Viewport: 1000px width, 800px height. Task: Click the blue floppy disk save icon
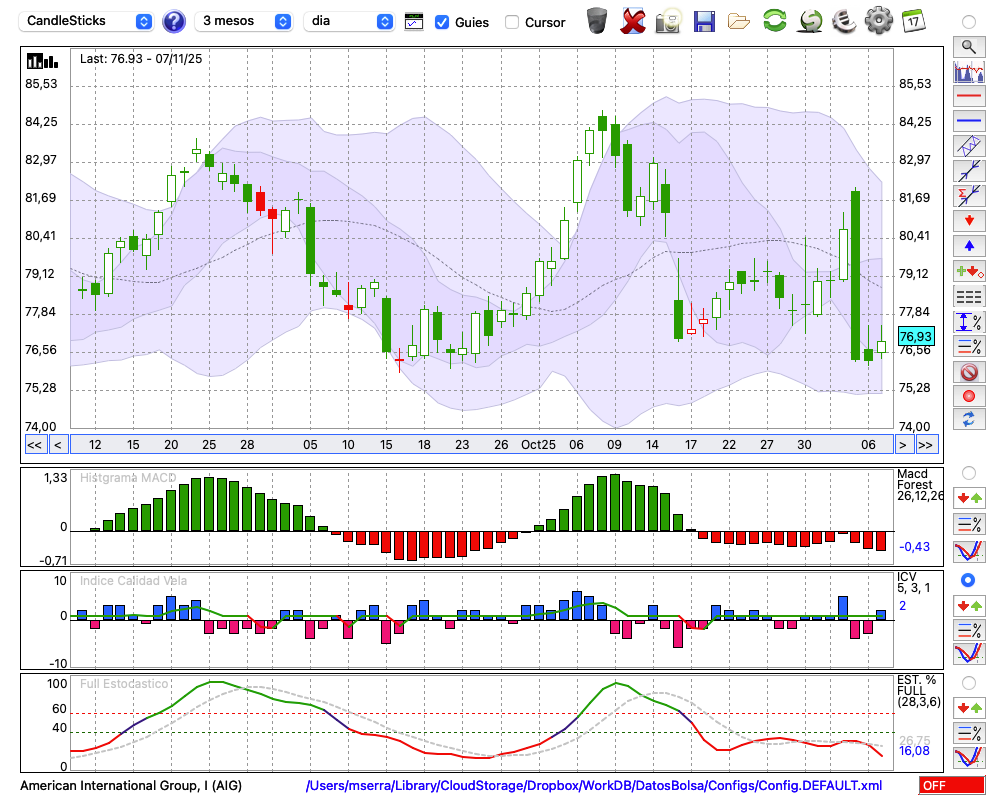(x=704, y=20)
